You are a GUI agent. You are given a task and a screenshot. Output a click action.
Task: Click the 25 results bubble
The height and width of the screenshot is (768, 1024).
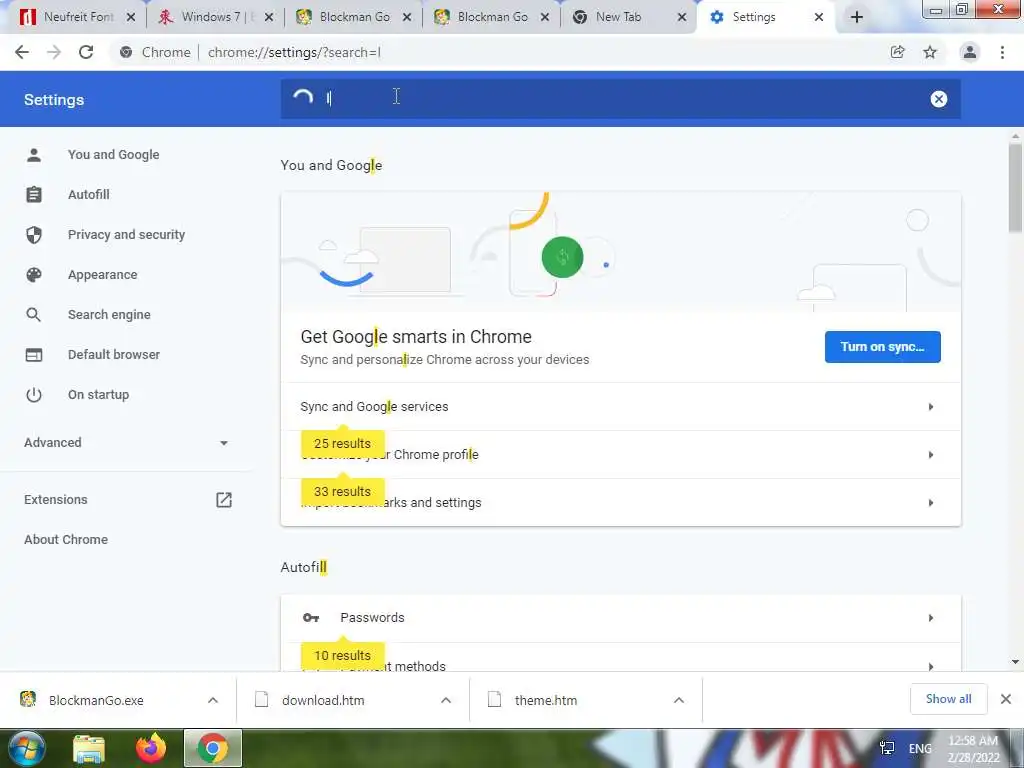[342, 443]
